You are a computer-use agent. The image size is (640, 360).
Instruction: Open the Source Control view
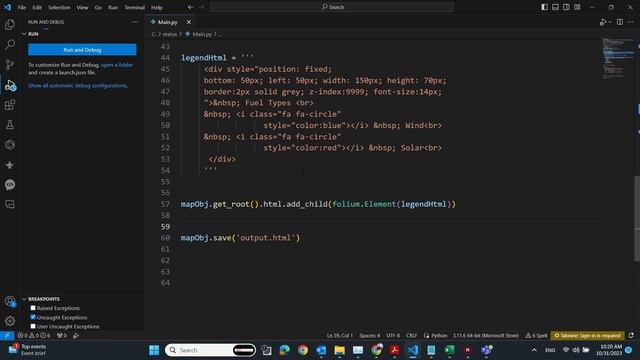10,64
